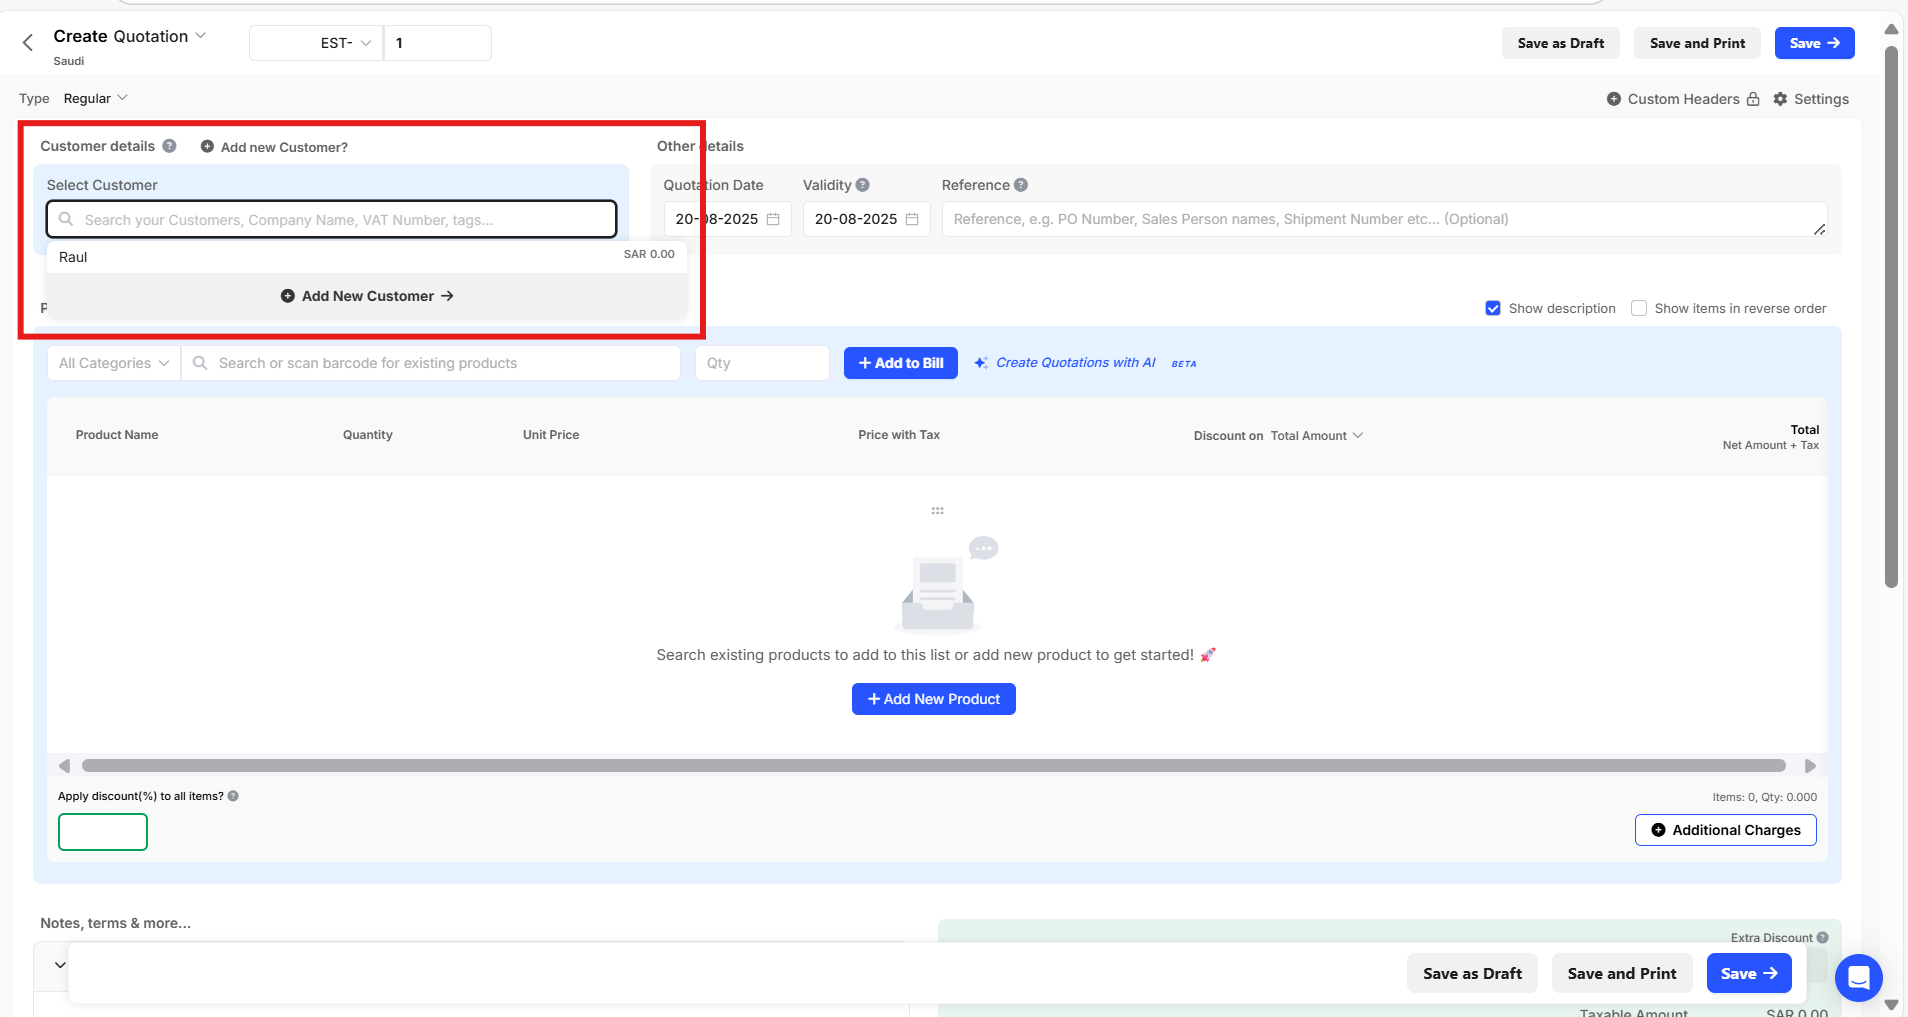Toggle Show items in reverse order
The height and width of the screenshot is (1017, 1908).
click(1639, 308)
